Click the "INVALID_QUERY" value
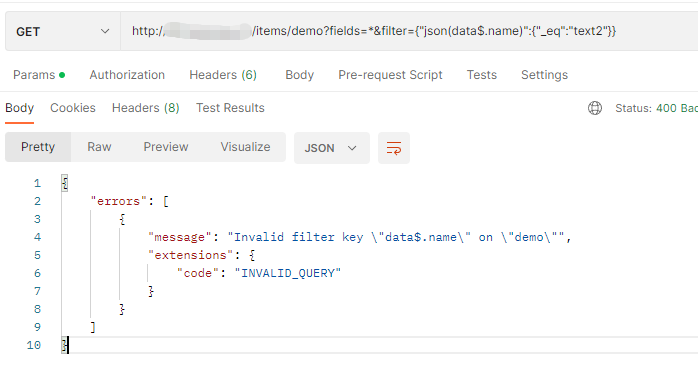698x374 pixels. pos(288,273)
